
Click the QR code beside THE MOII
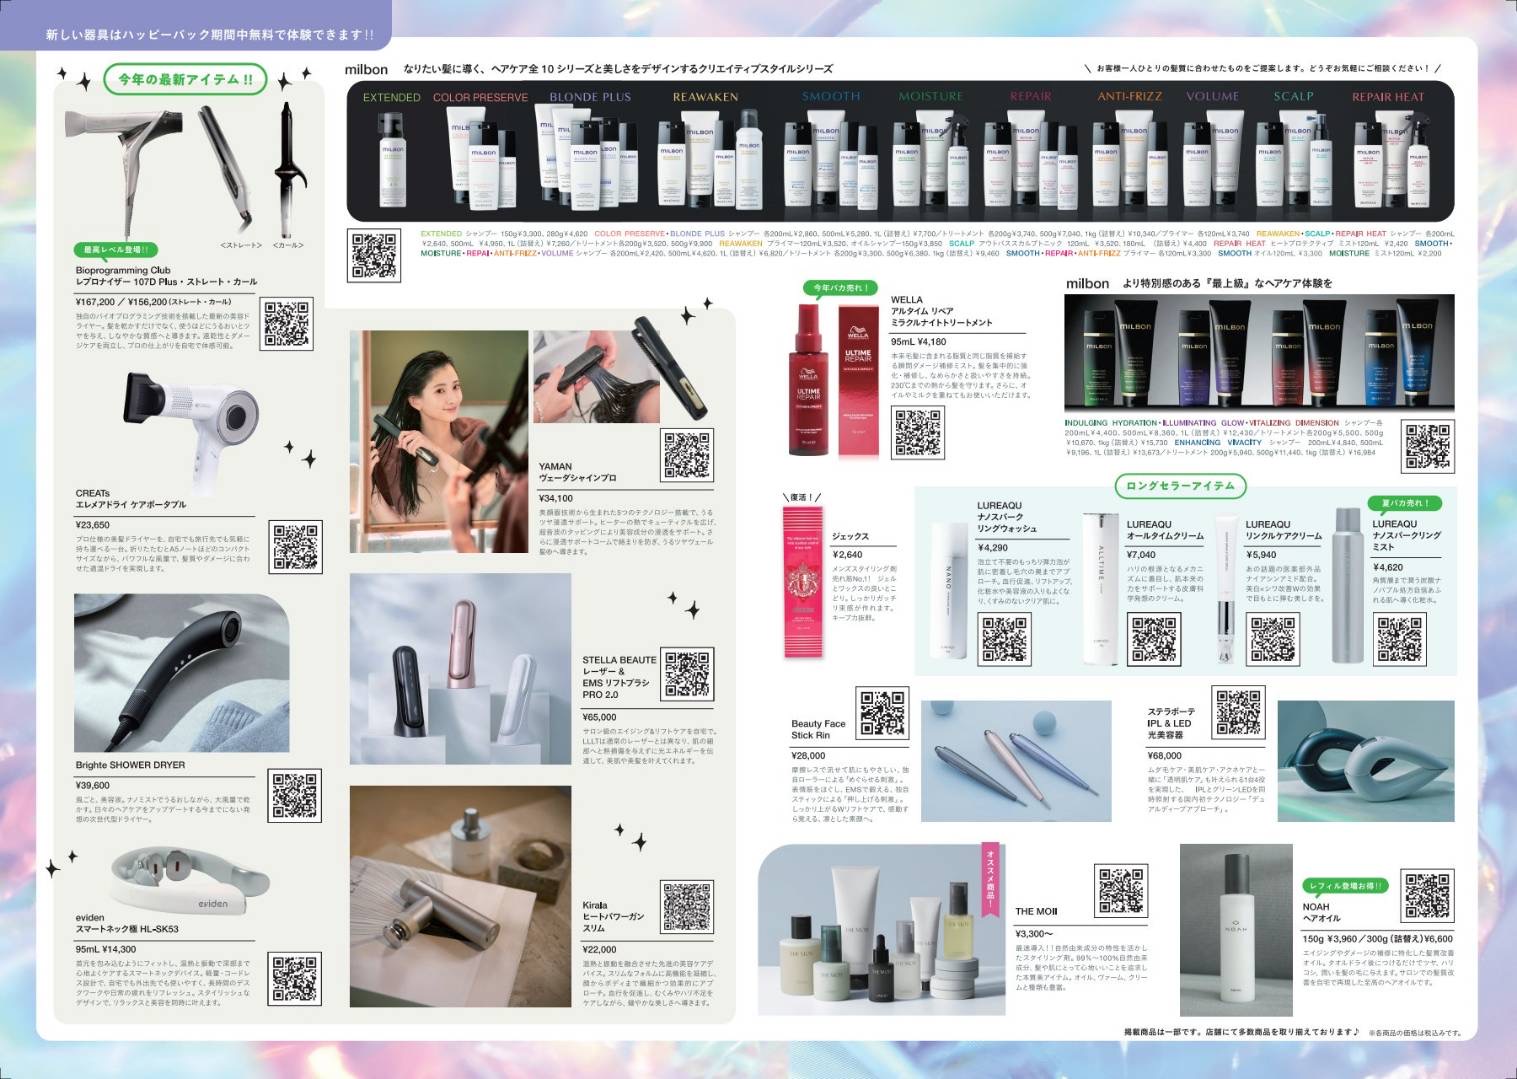[x=1121, y=891]
